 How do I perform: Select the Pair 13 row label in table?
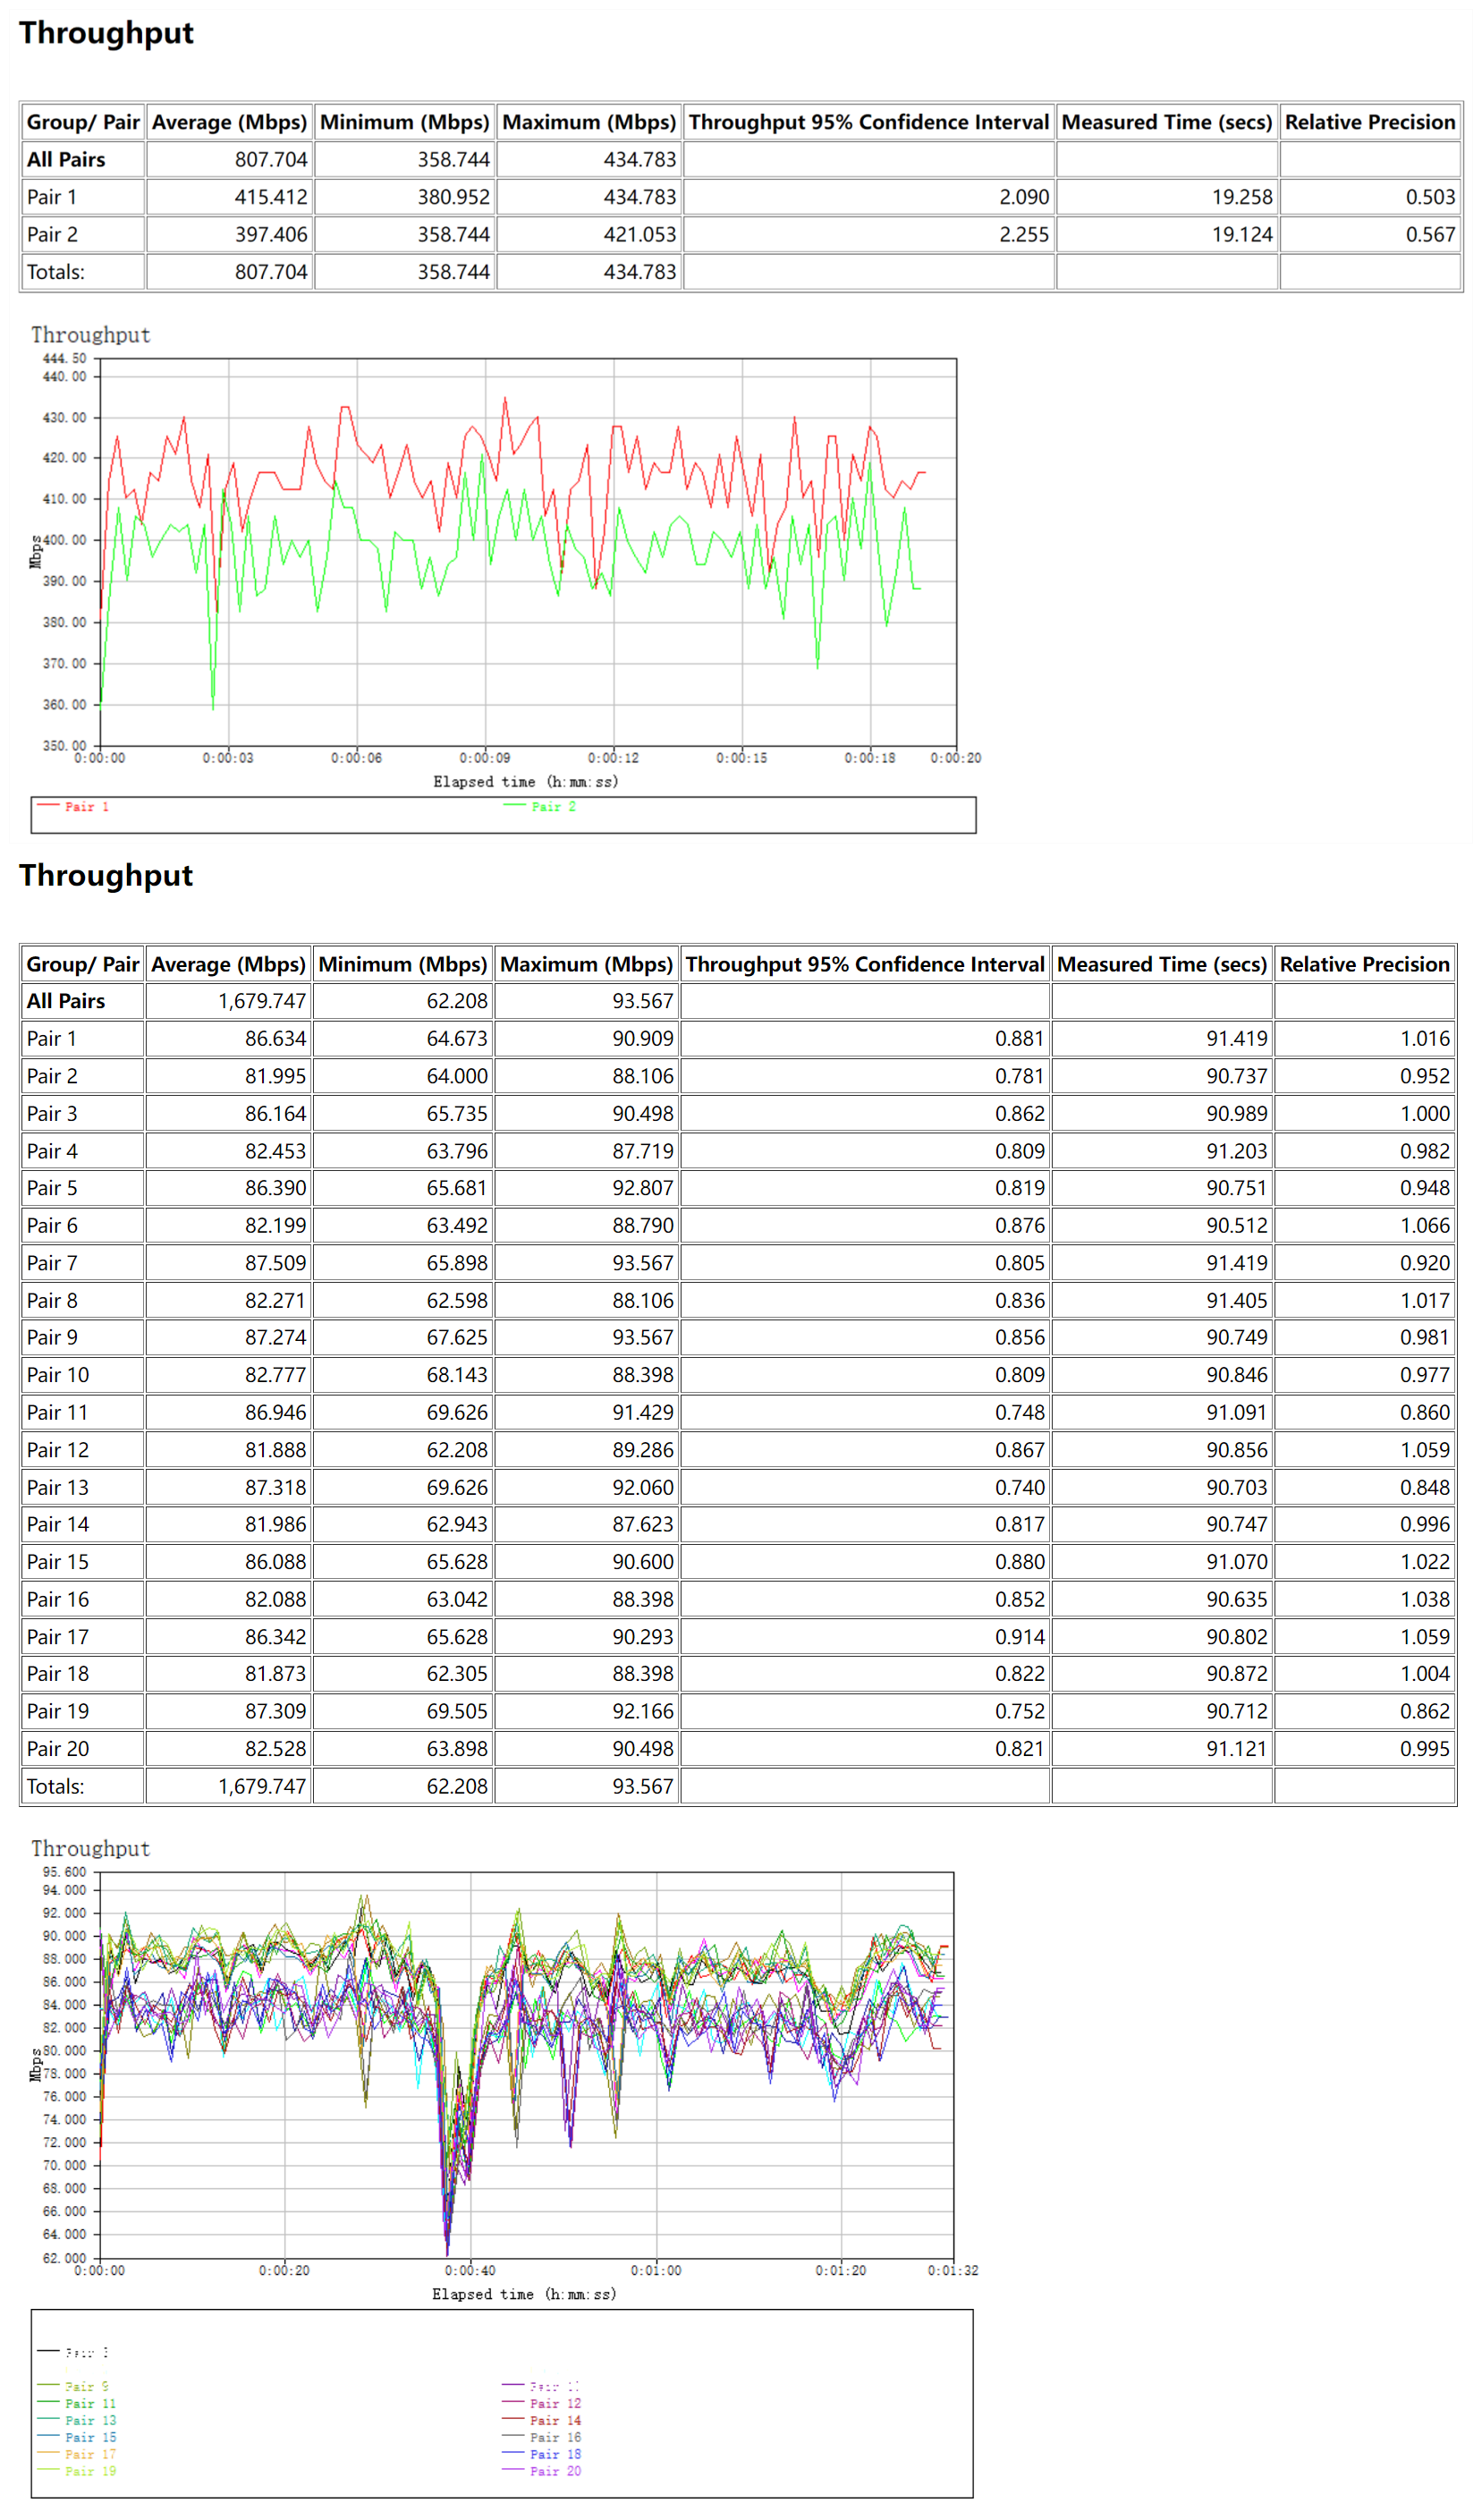coord(58,1488)
